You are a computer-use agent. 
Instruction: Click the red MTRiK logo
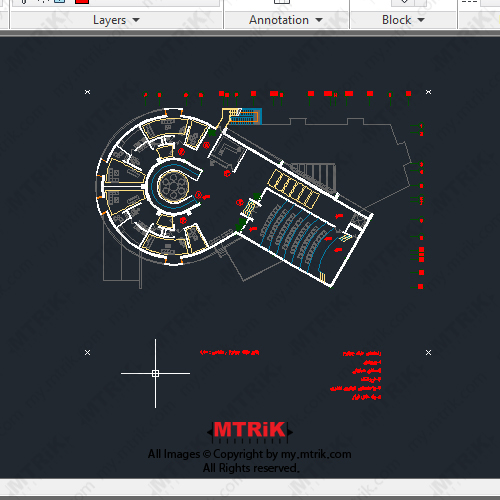pyautogui.click(x=250, y=430)
